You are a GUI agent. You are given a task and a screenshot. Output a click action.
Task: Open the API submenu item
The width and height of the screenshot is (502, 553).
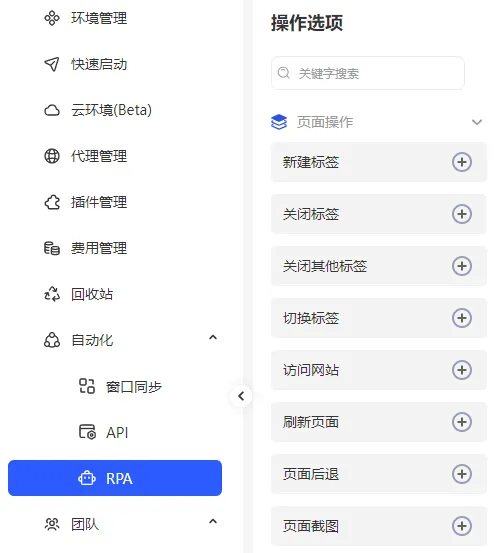115,432
